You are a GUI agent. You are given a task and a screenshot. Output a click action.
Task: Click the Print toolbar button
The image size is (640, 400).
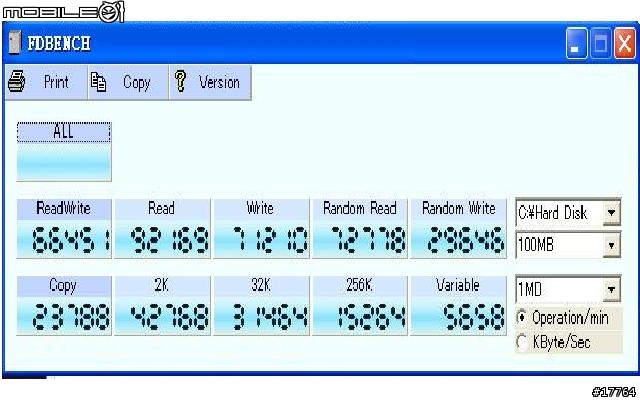[47, 82]
